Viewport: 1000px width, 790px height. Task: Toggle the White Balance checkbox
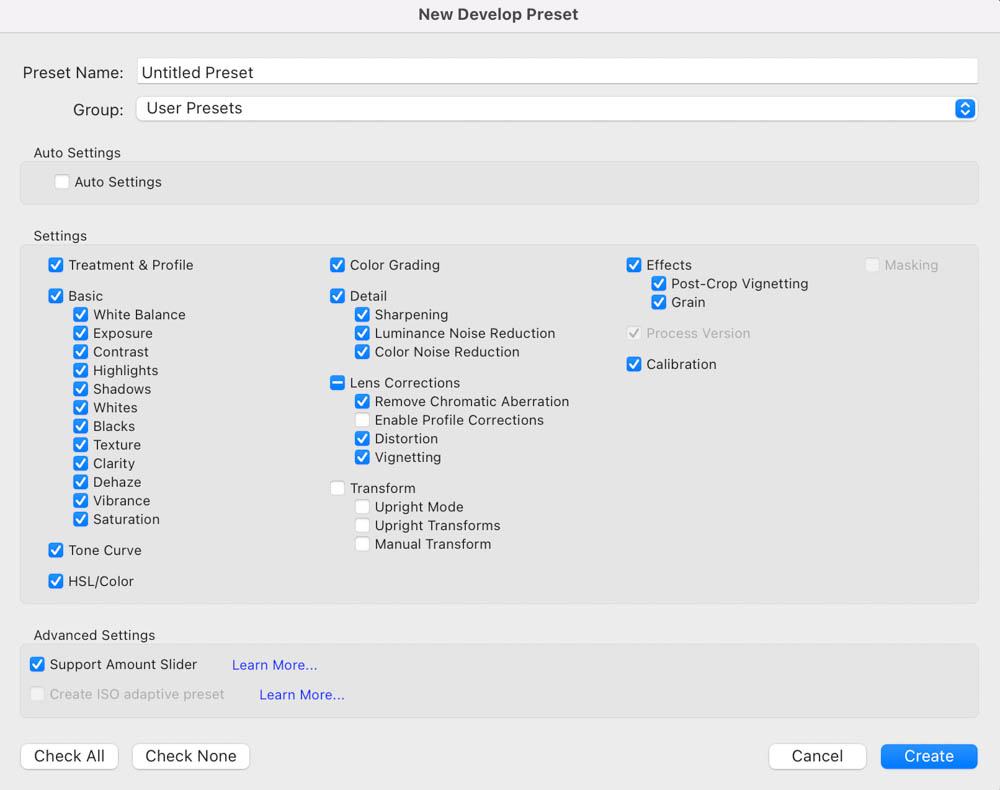pyautogui.click(x=81, y=315)
